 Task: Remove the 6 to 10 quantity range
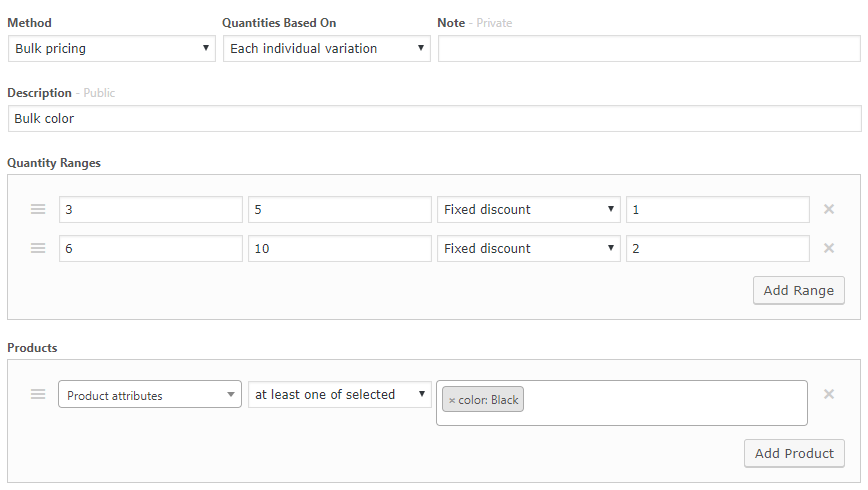tap(829, 248)
